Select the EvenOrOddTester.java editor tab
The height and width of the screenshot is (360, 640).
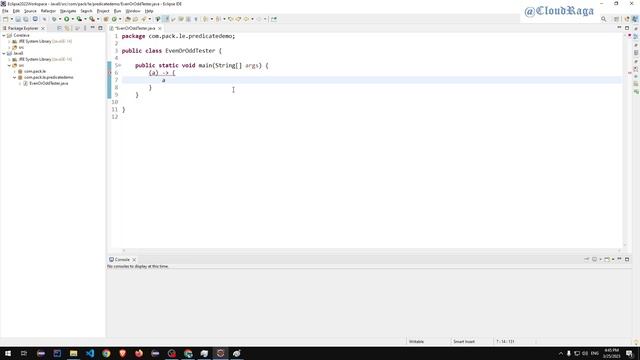[136, 28]
